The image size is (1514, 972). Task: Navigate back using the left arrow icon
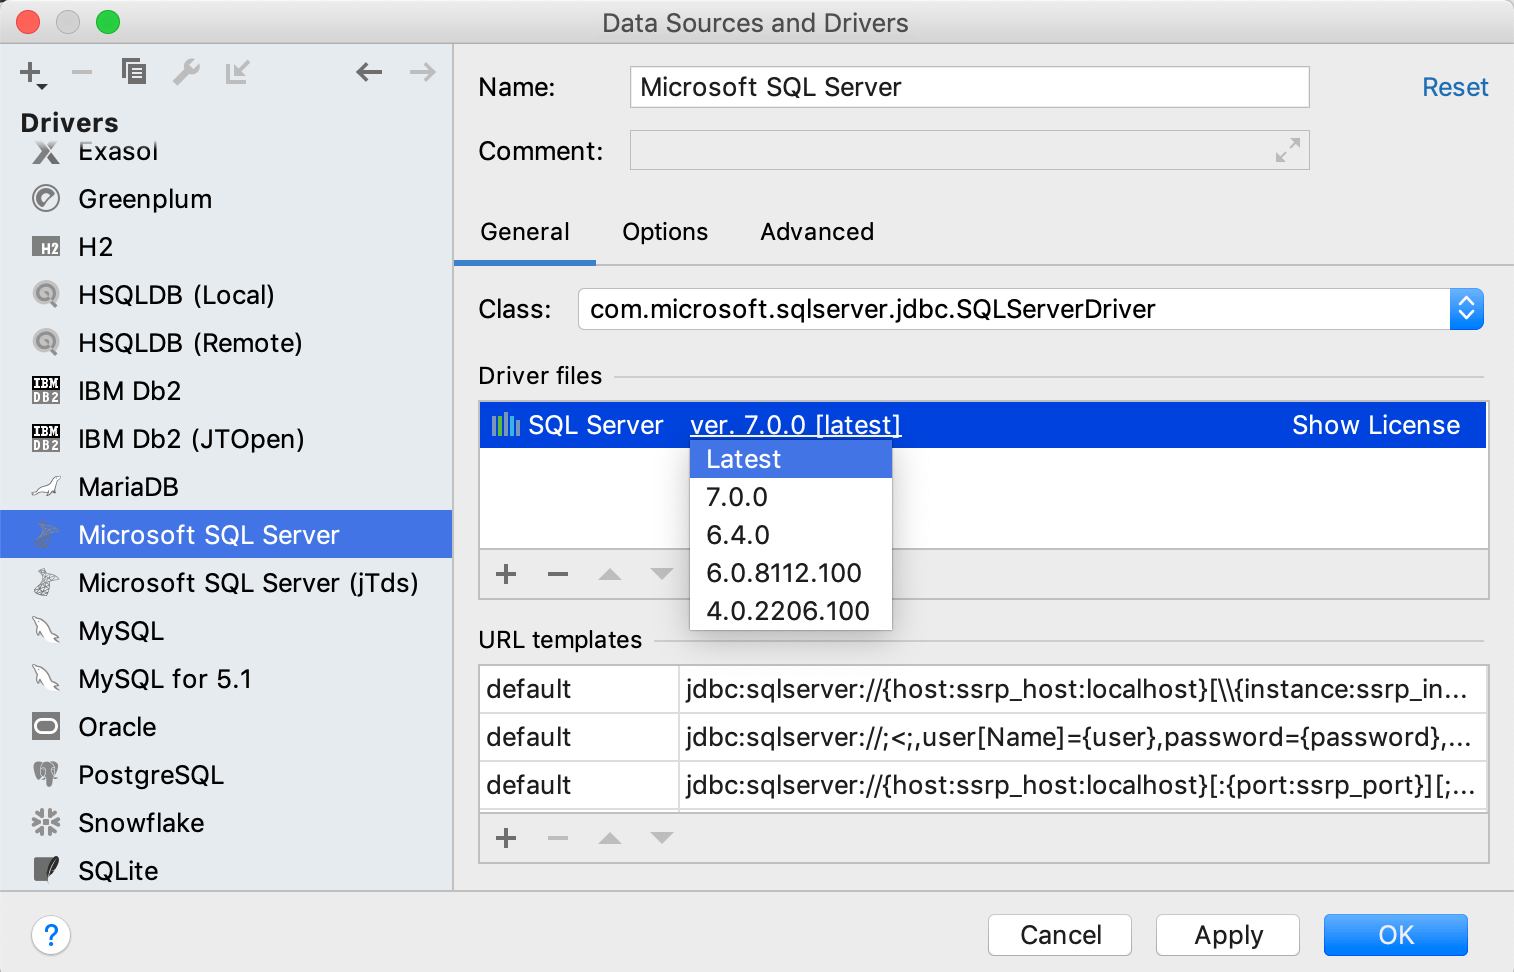click(369, 71)
